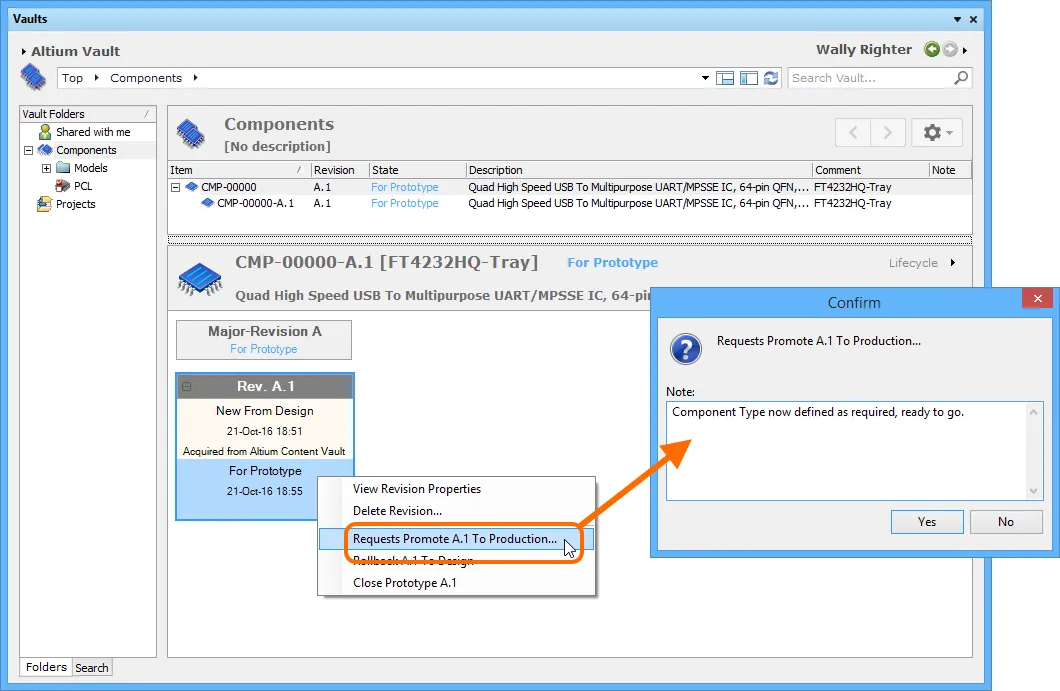Viewport: 1060px width, 691px height.
Task: Click the Note scrollbar down arrow
Action: tap(1033, 491)
